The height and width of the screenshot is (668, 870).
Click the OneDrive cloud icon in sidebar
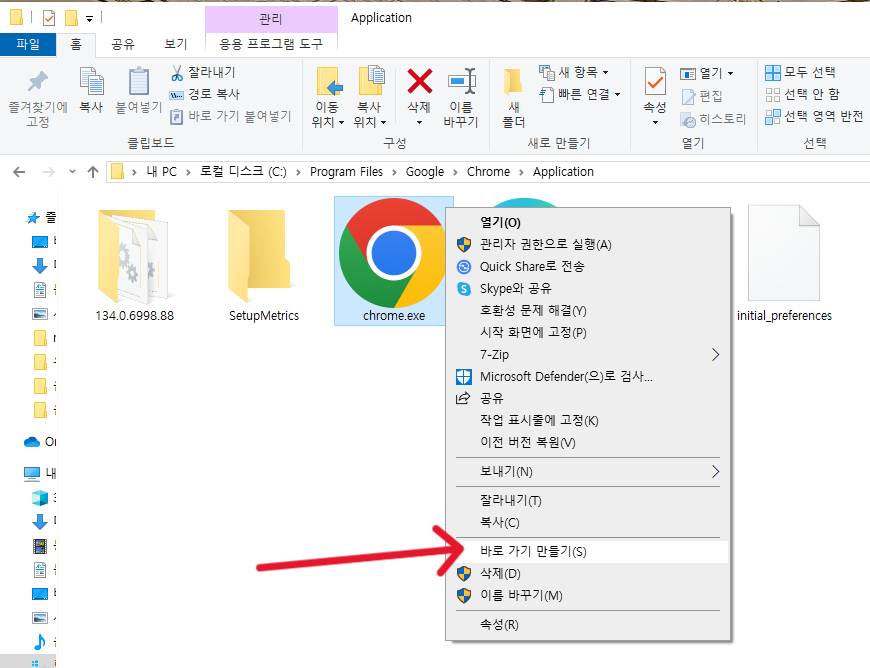tap(32, 442)
